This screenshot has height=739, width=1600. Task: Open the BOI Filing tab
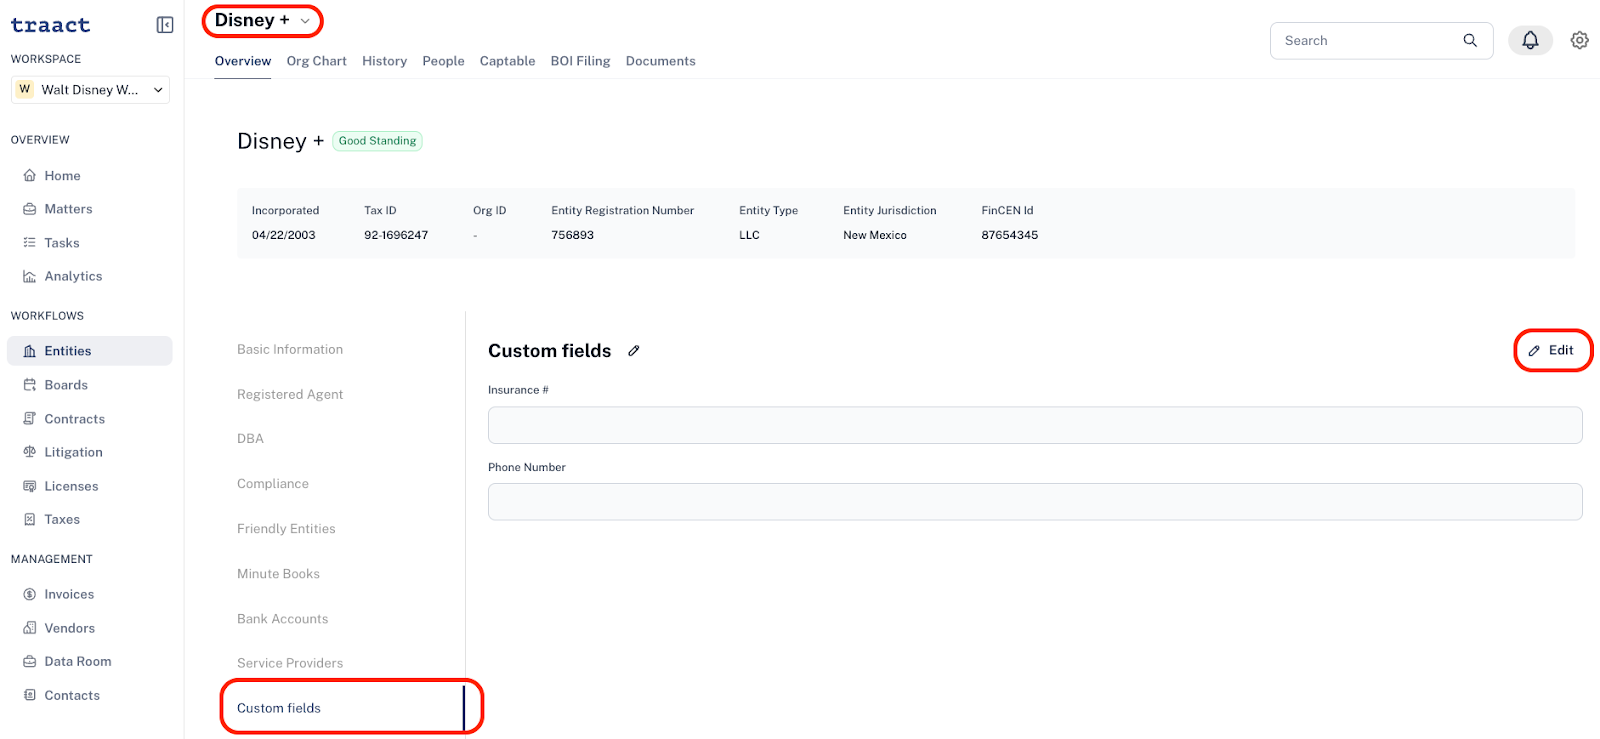[x=581, y=61]
